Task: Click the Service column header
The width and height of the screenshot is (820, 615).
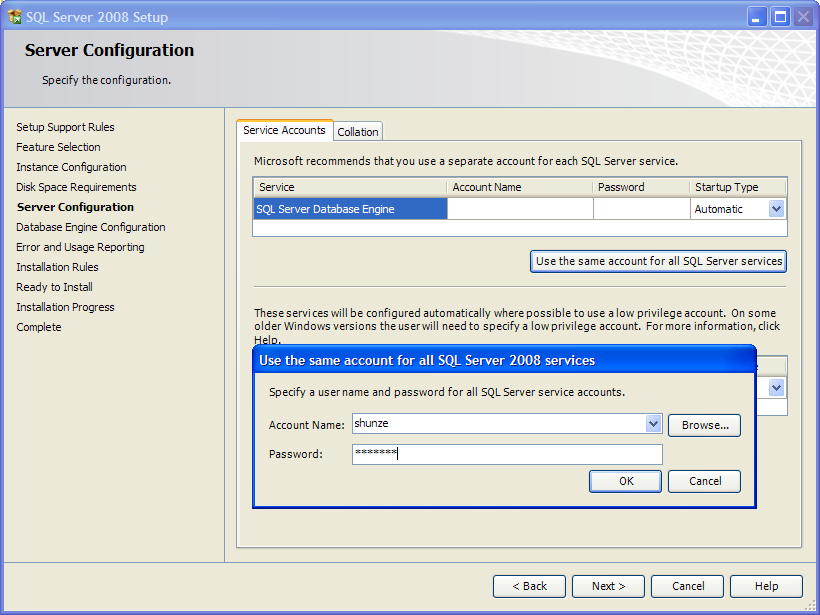Action: pyautogui.click(x=350, y=187)
